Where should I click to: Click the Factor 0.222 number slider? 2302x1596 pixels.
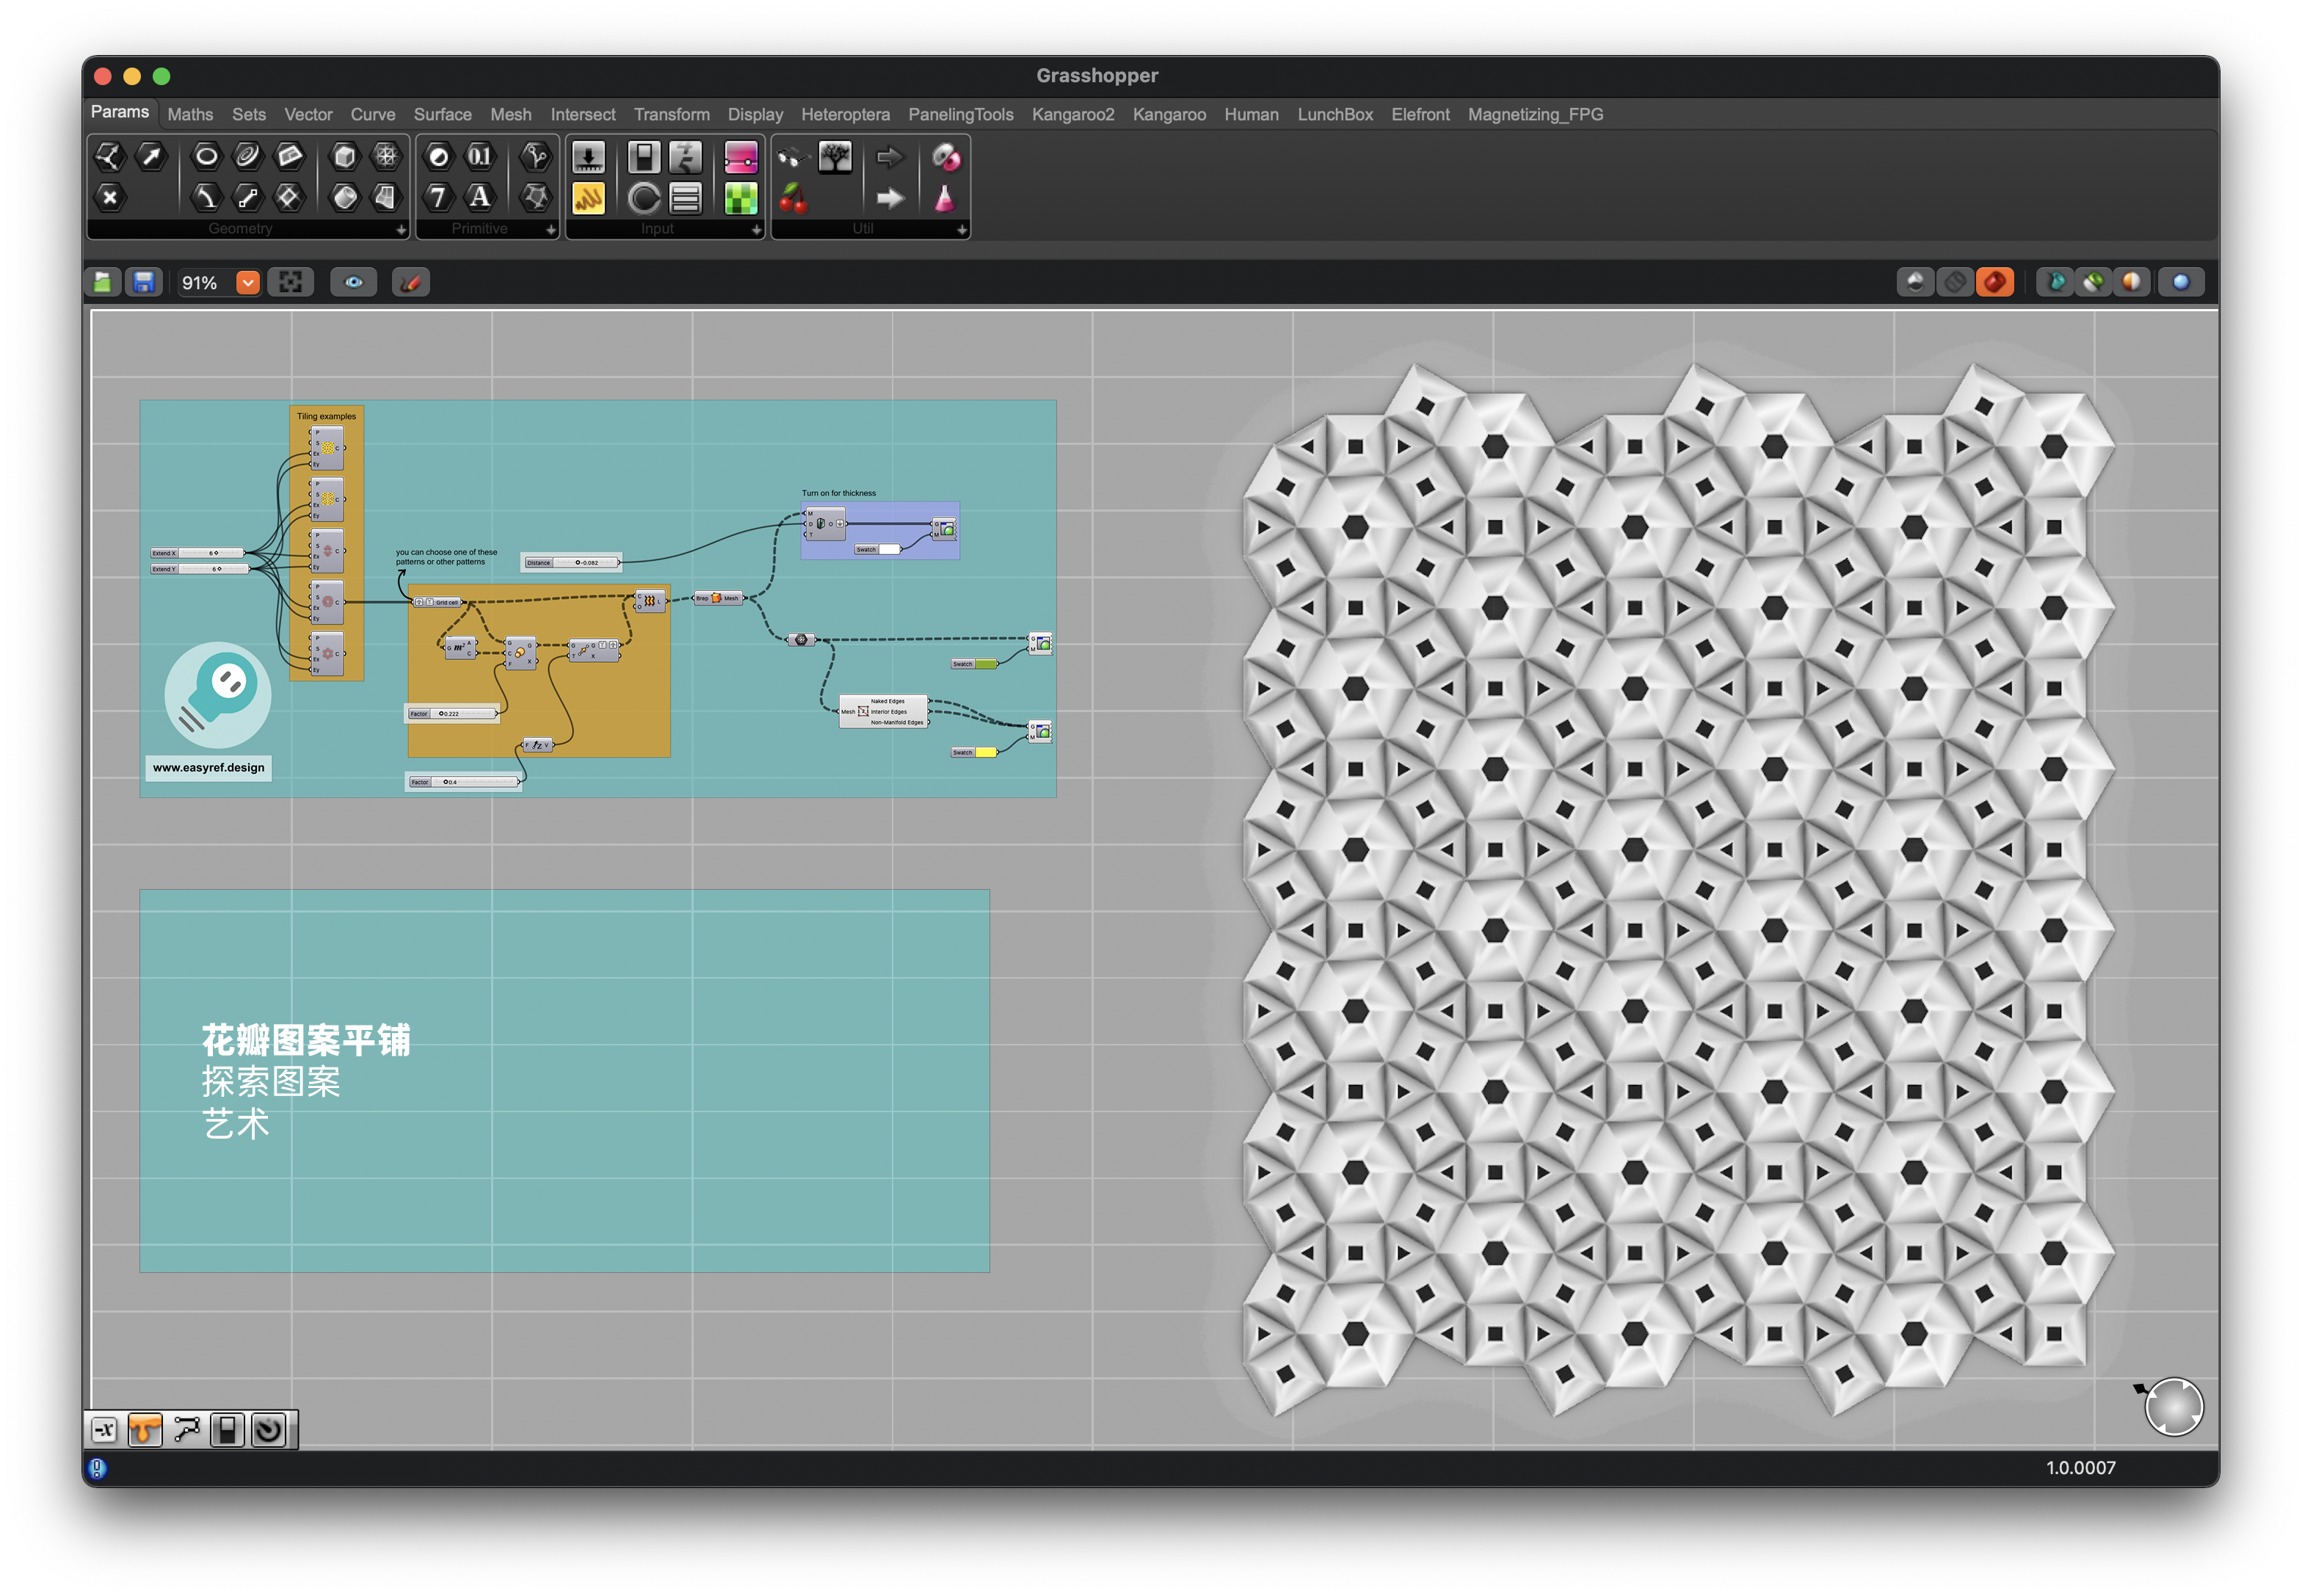tap(453, 714)
